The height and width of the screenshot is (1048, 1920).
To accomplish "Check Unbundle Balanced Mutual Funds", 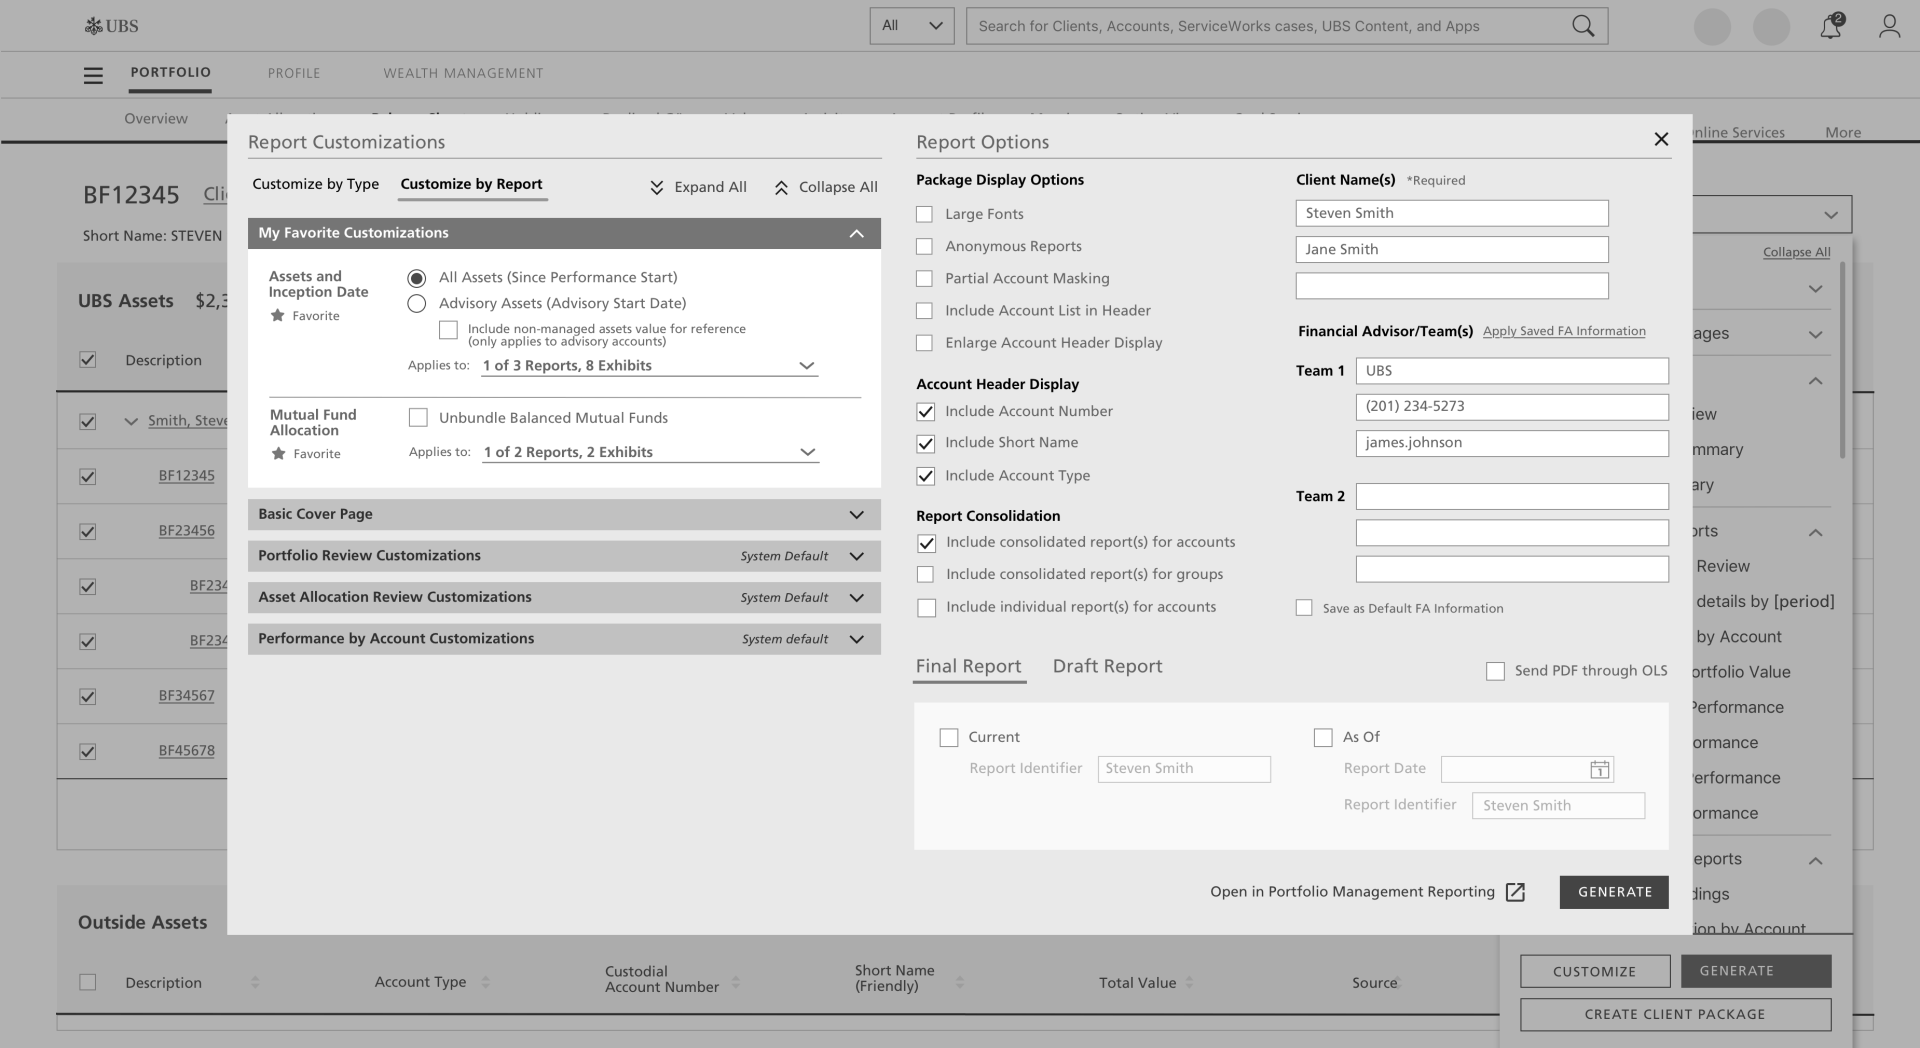I will (x=418, y=417).
